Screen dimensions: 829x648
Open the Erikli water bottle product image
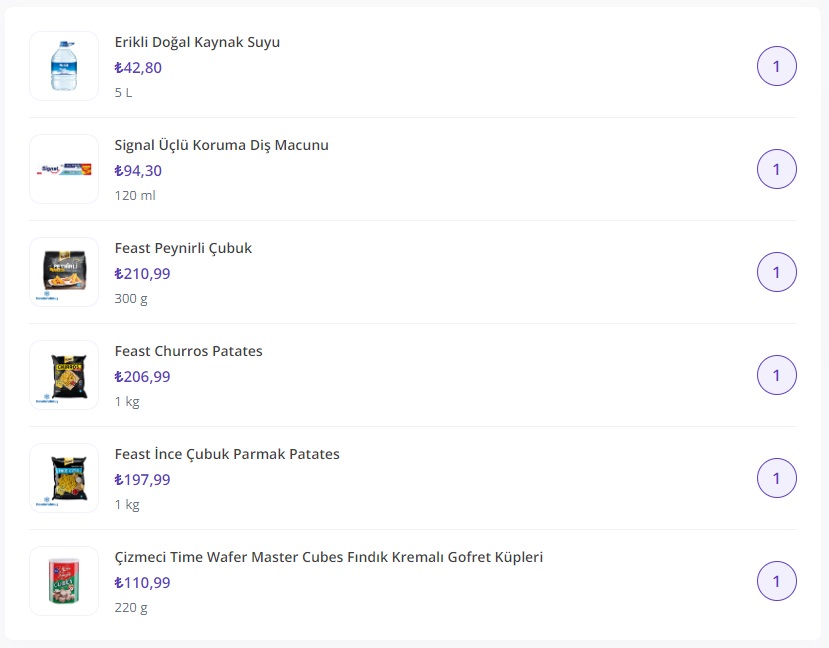pyautogui.click(x=64, y=66)
